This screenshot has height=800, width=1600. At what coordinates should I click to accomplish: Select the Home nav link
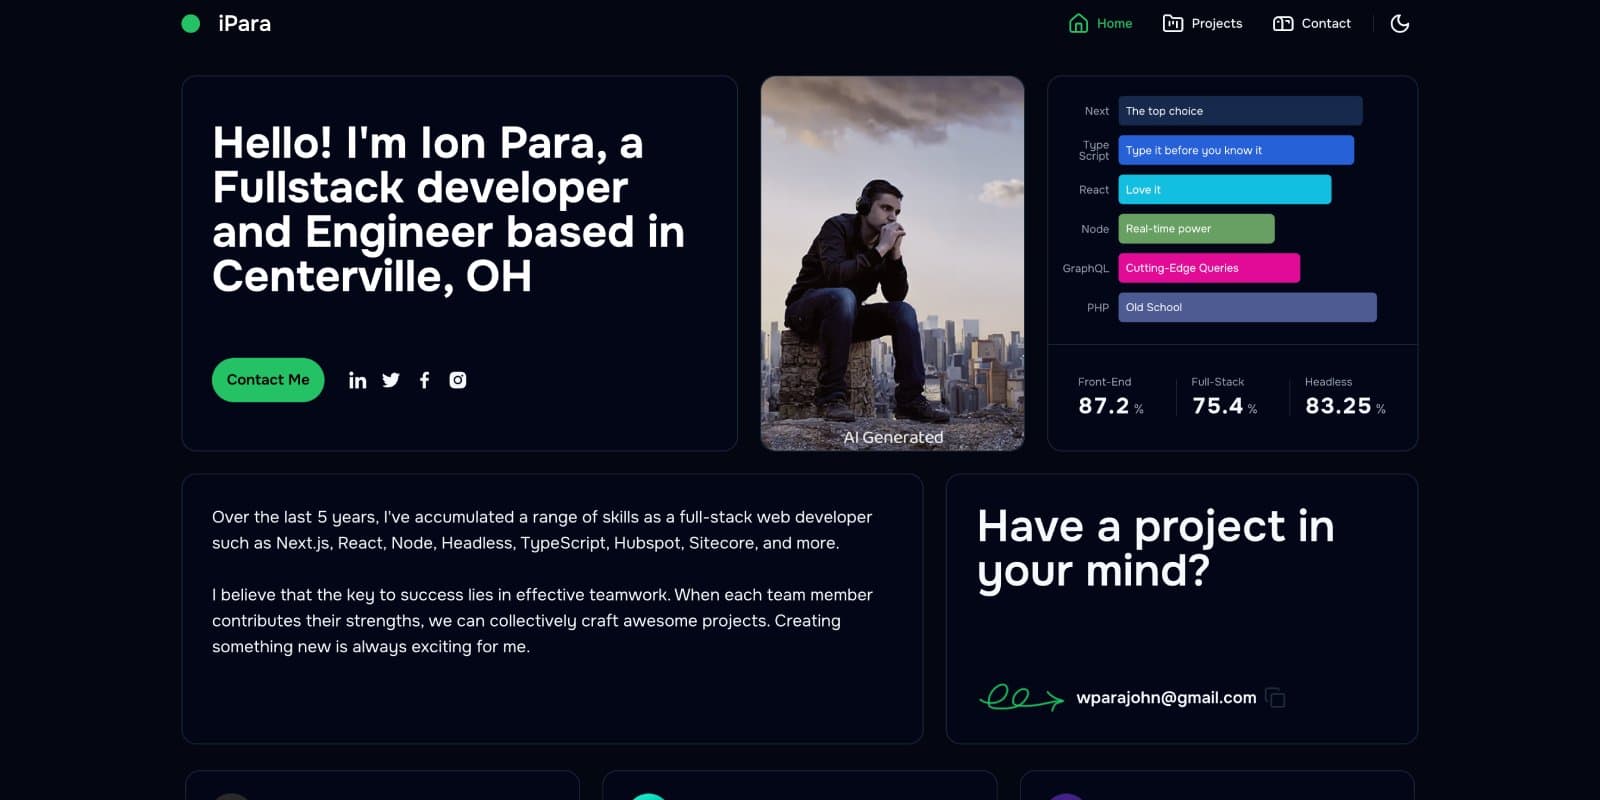[1100, 23]
